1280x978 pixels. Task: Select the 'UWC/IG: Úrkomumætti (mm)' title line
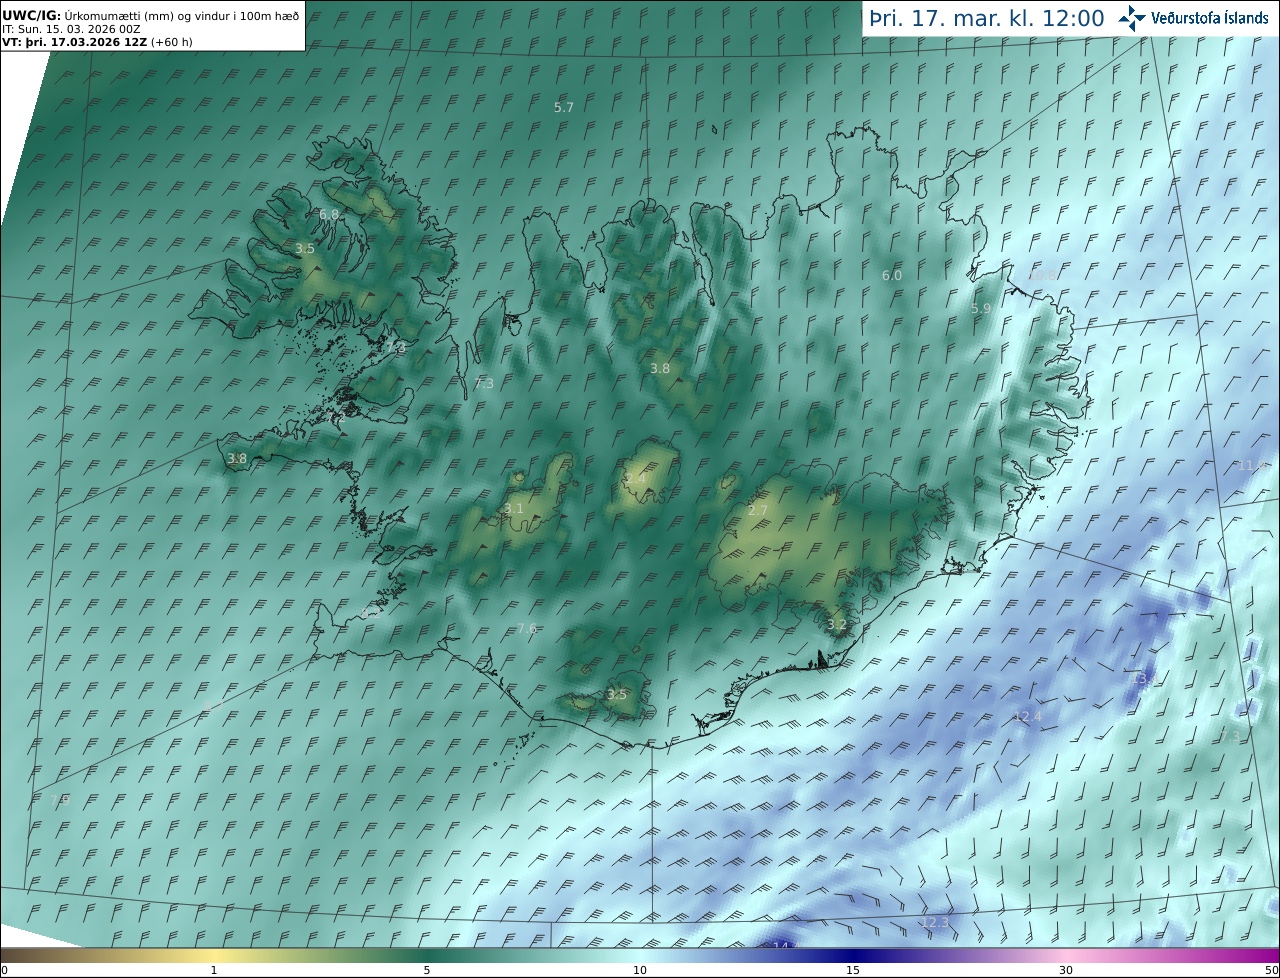point(151,15)
